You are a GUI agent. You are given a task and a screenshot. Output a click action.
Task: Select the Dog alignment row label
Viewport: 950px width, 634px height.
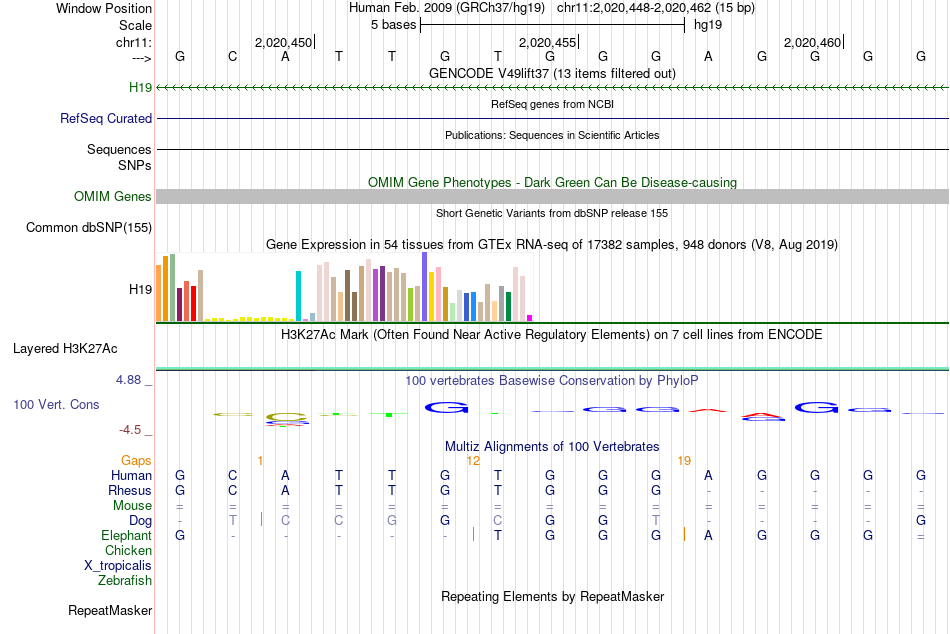point(140,521)
